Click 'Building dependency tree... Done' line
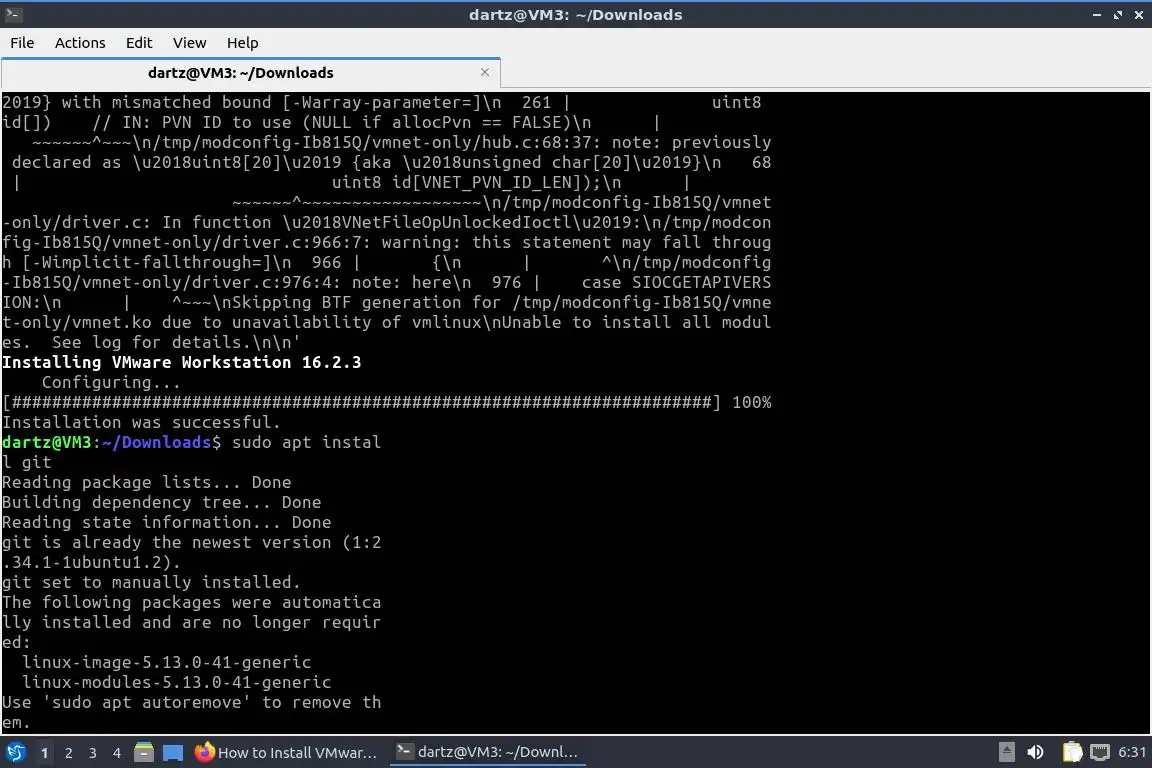The height and width of the screenshot is (768, 1152). pyautogui.click(x=162, y=502)
